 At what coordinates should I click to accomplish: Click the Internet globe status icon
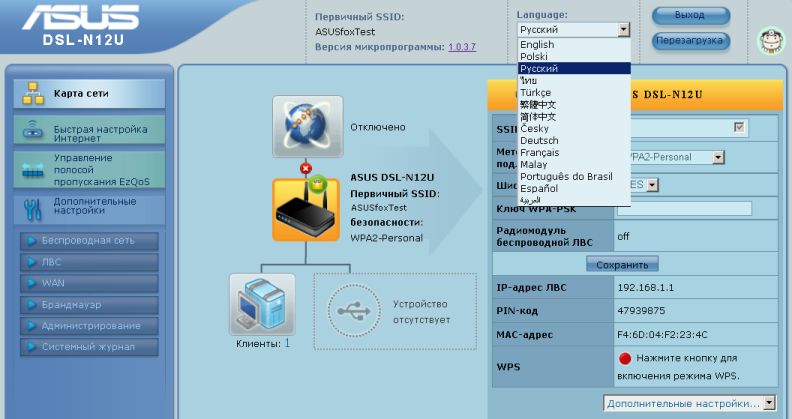[308, 126]
